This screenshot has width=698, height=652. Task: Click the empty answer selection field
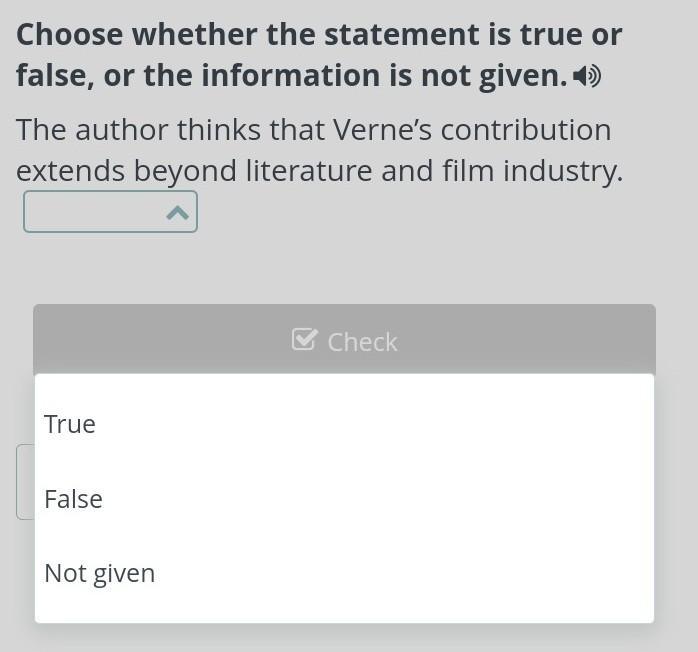[92, 212]
